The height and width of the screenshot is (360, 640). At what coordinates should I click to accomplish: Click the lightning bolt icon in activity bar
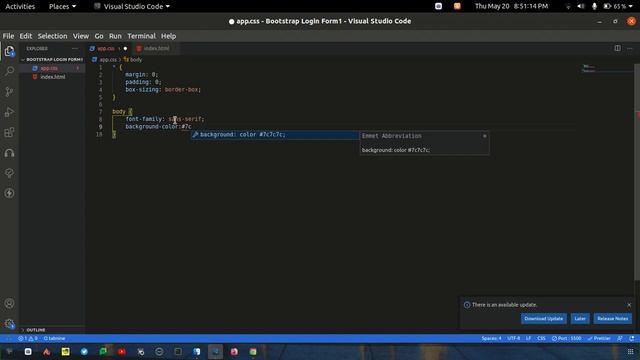[9, 193]
